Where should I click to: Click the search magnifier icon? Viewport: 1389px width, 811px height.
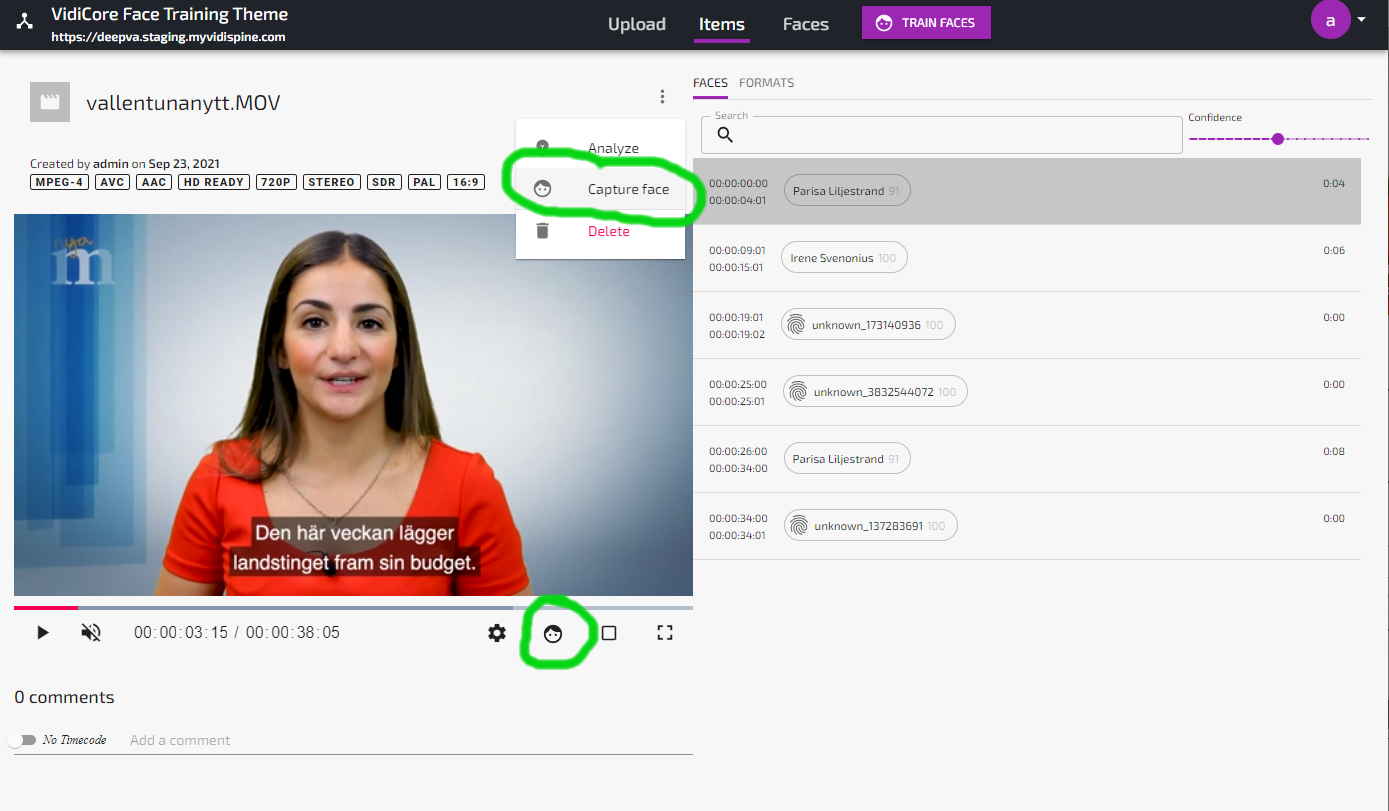pos(726,135)
